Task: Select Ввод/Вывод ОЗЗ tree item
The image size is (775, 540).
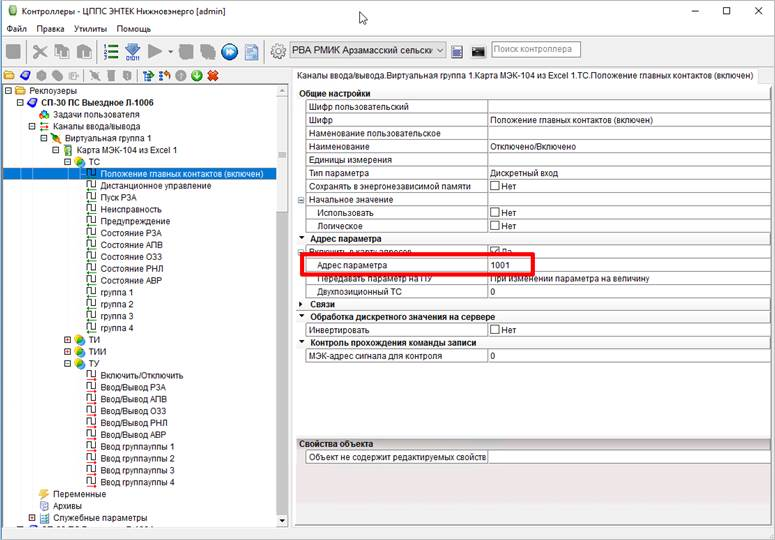Action: point(133,411)
